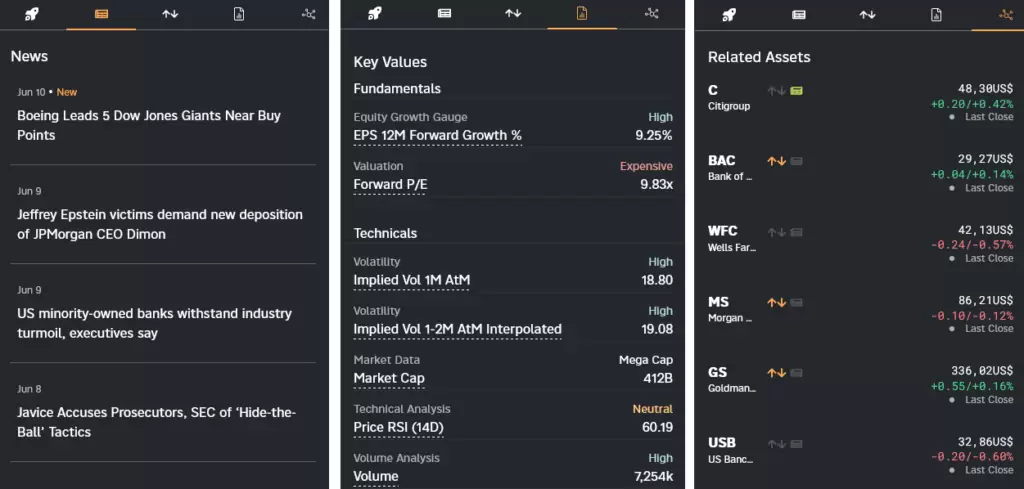1024x489 pixels.
Task: Select the document icon in the News panel
Action: click(x=239, y=14)
